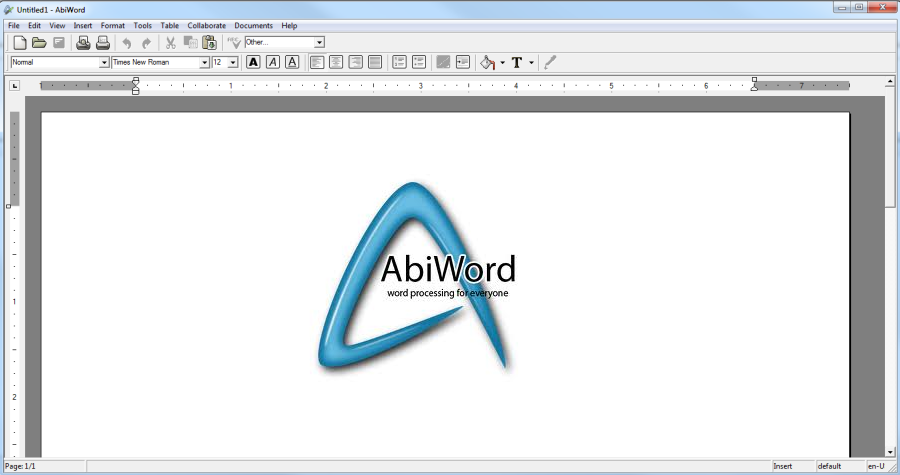Toggle bold text formatting
Screen dimensions: 900x475
click(x=253, y=62)
